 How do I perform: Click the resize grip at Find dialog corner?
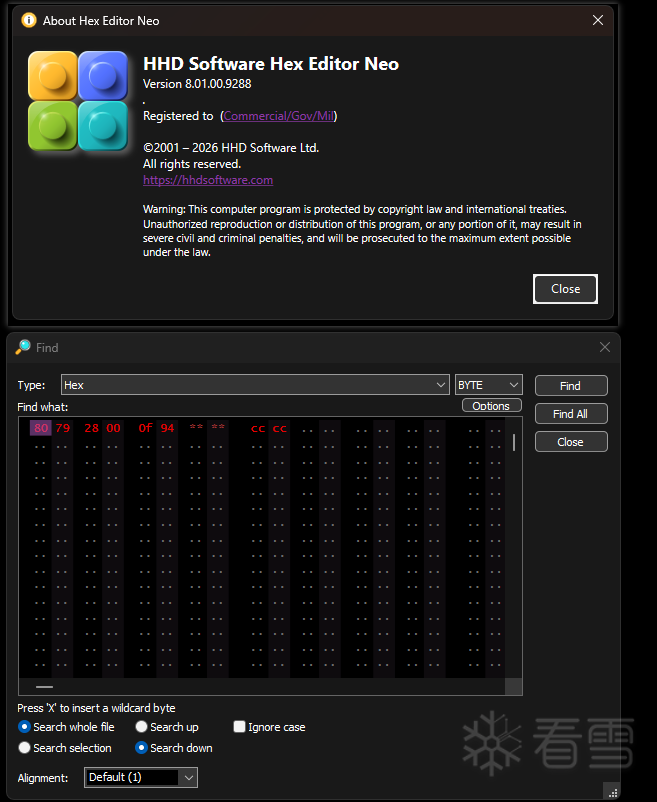[612, 792]
